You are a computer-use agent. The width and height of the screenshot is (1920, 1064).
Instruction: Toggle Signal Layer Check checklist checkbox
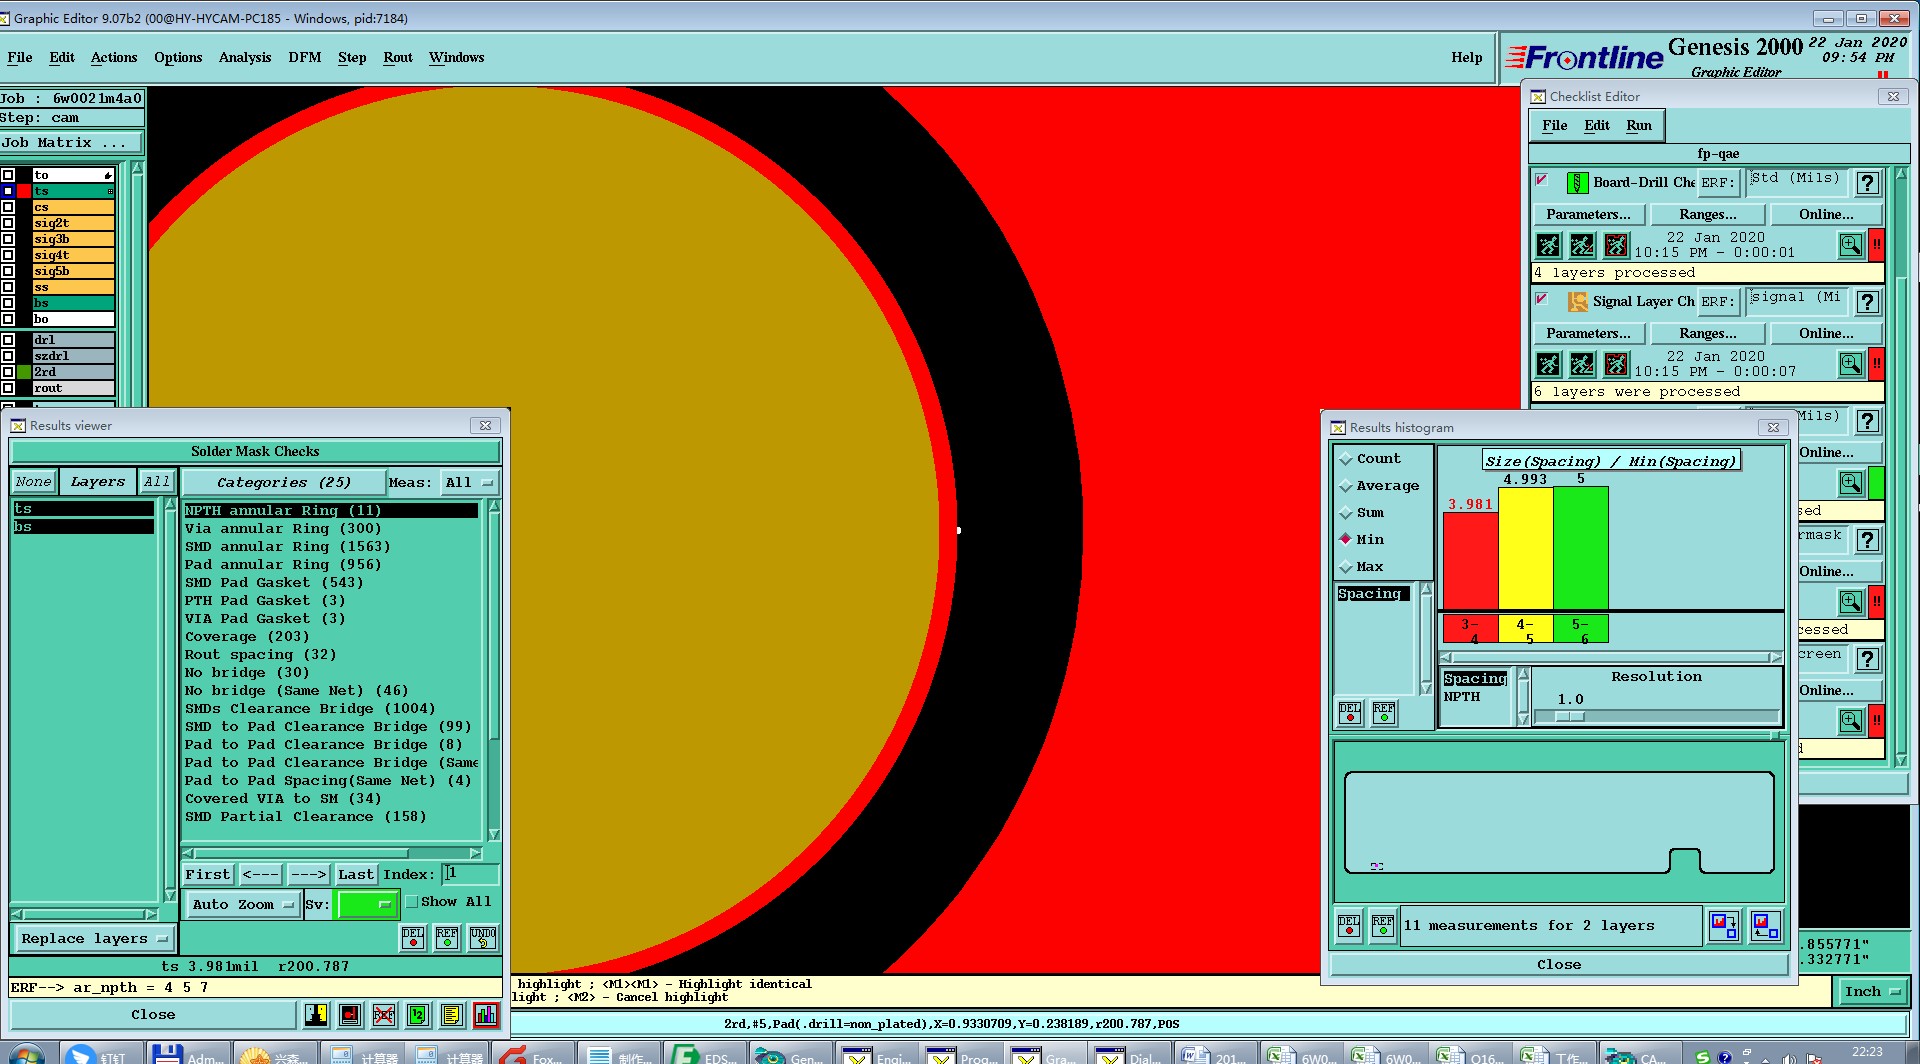1542,299
